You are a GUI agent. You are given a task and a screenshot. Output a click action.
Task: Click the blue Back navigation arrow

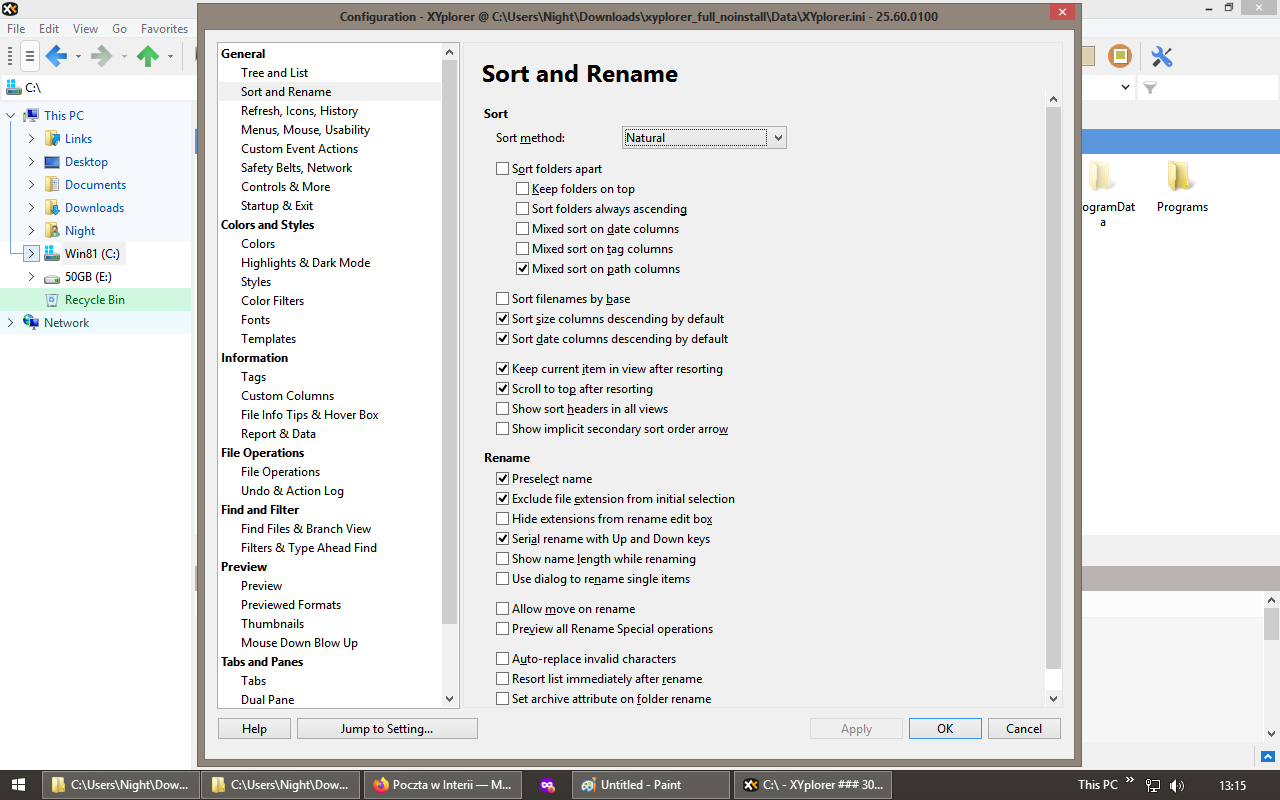click(56, 56)
